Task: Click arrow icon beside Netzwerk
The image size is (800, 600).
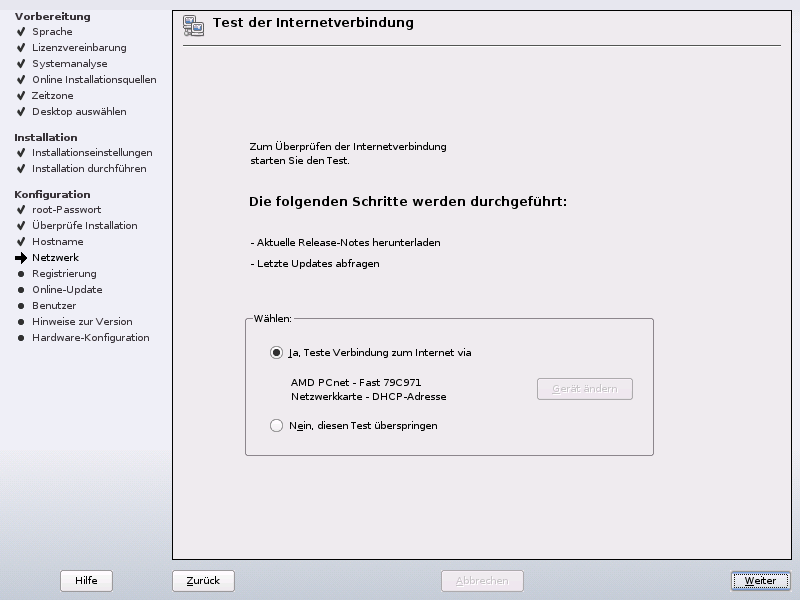Action: [21, 258]
